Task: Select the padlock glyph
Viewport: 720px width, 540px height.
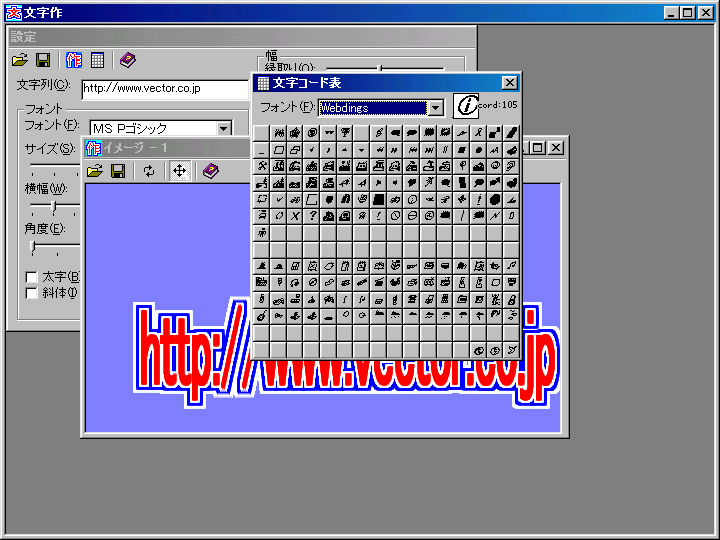Action: 511,300
